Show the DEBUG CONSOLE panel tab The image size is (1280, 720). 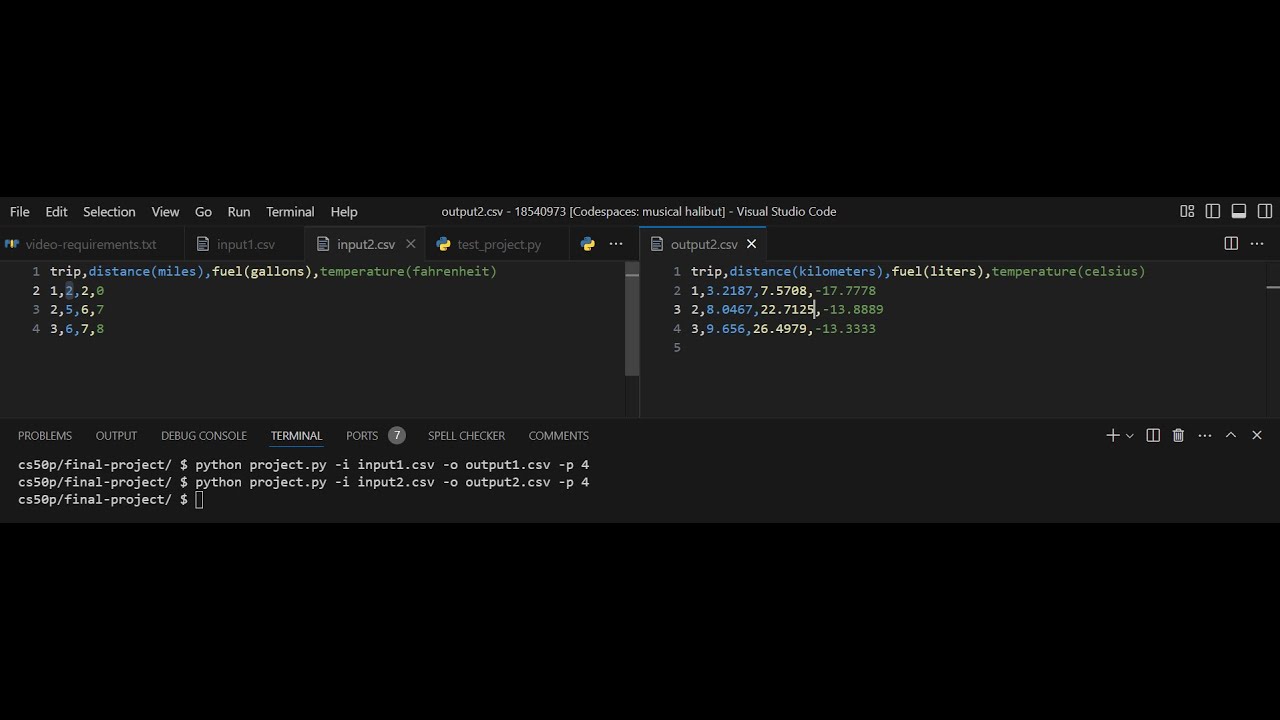[204, 435]
